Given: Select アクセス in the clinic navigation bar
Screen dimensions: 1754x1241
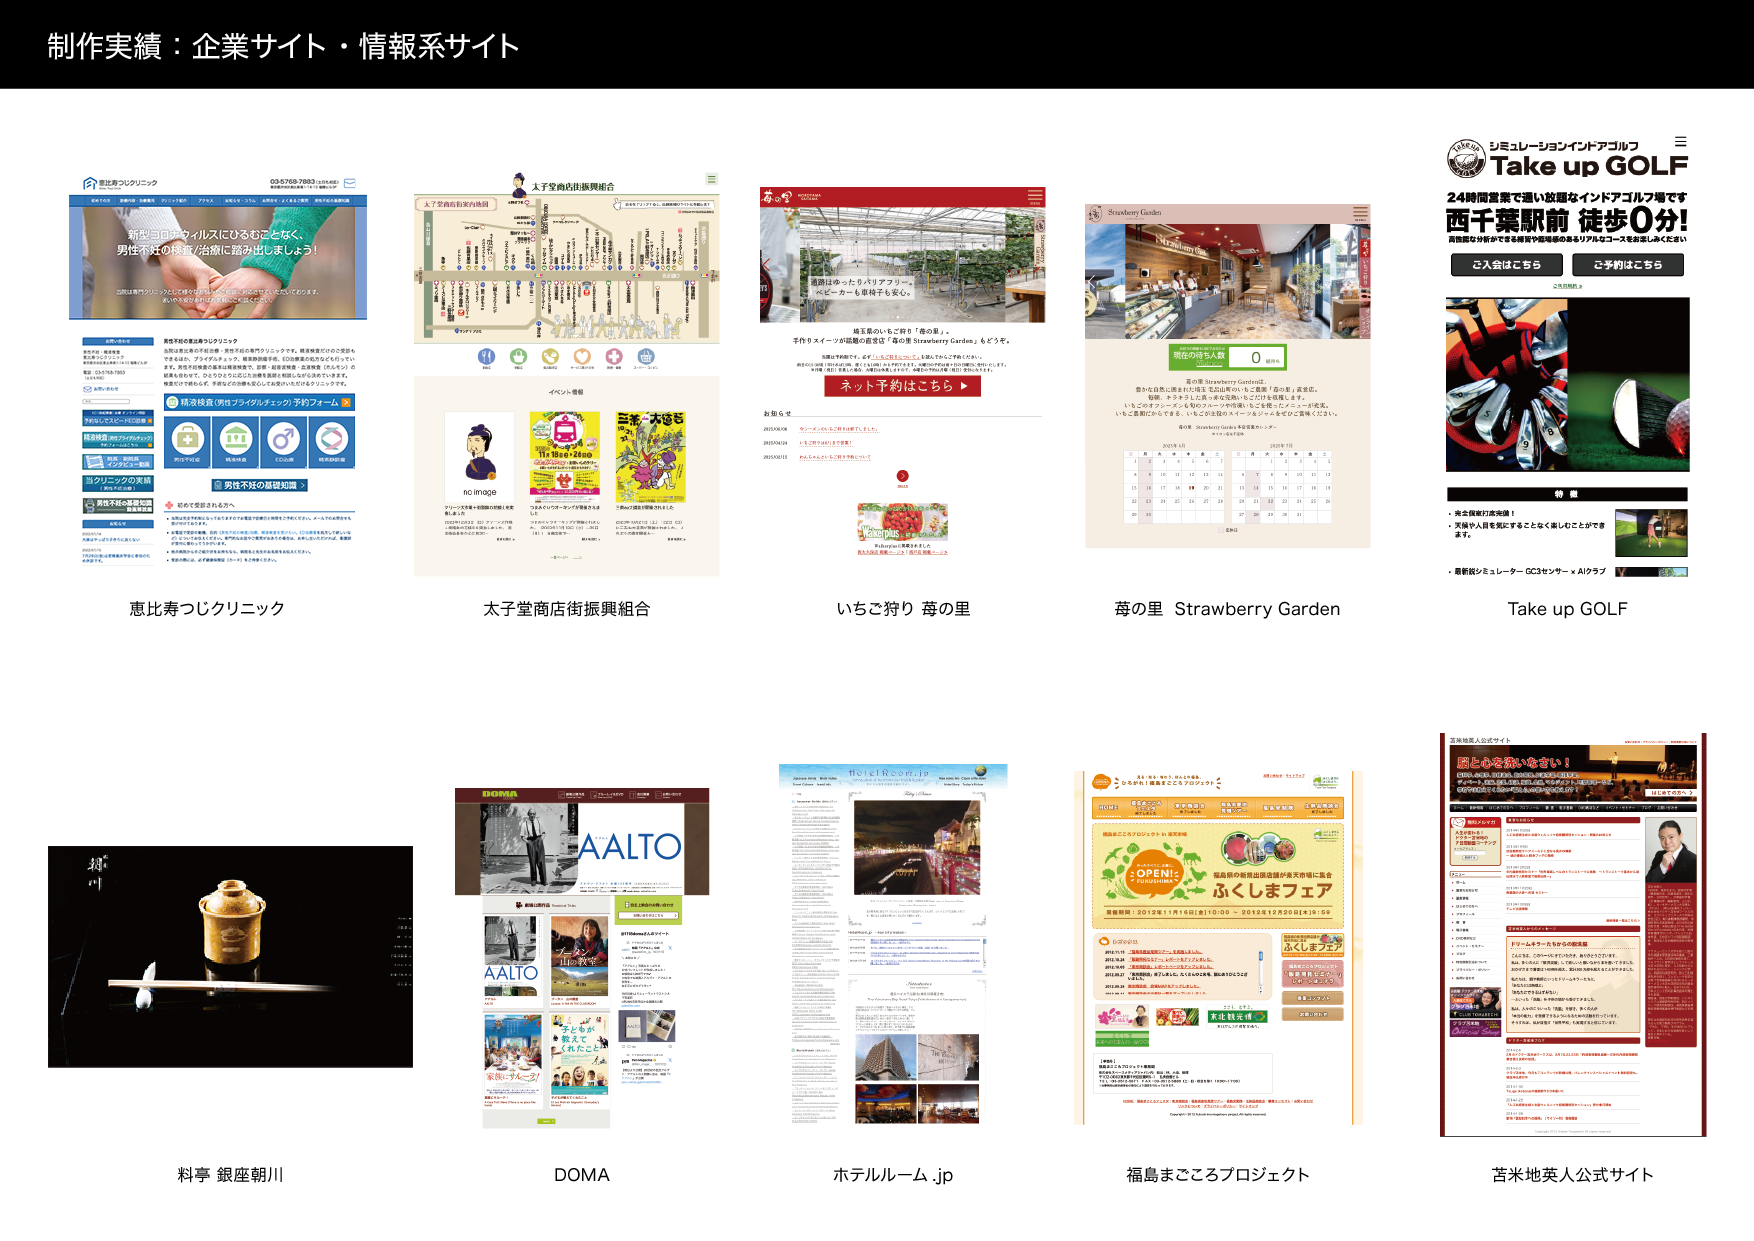Looking at the screenshot, I should click(206, 200).
